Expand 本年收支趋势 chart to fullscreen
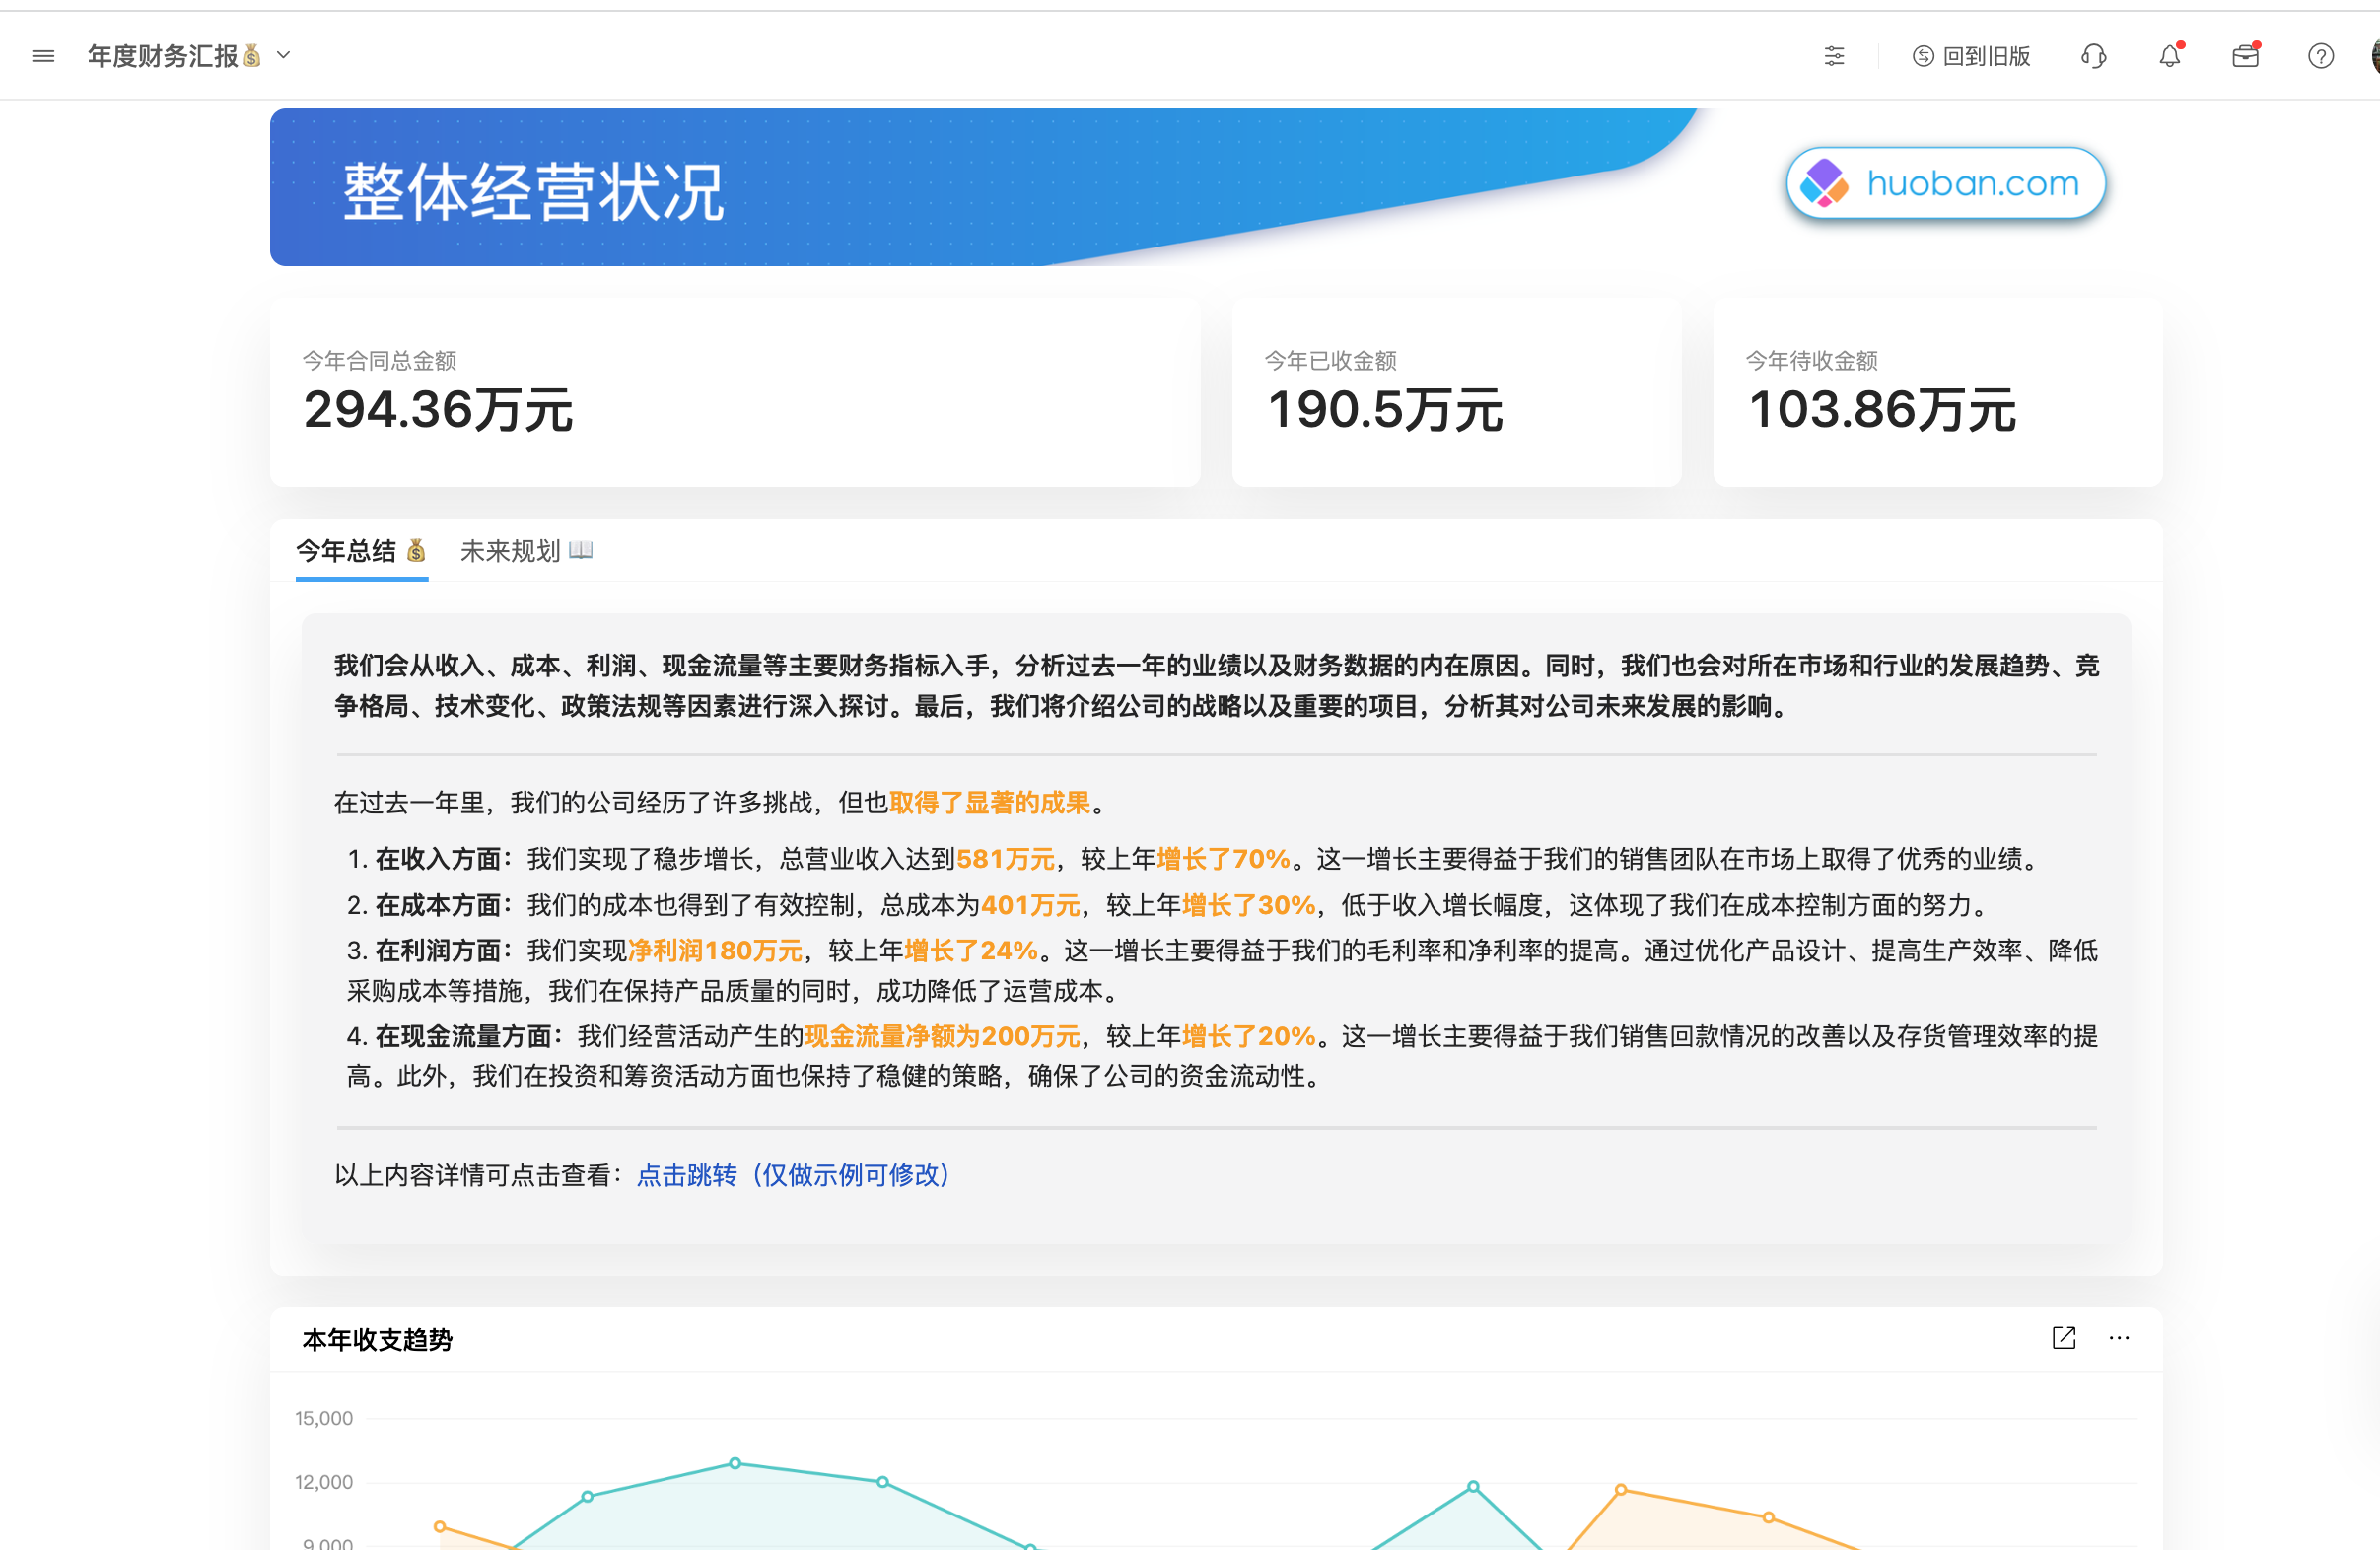 click(x=2064, y=1337)
